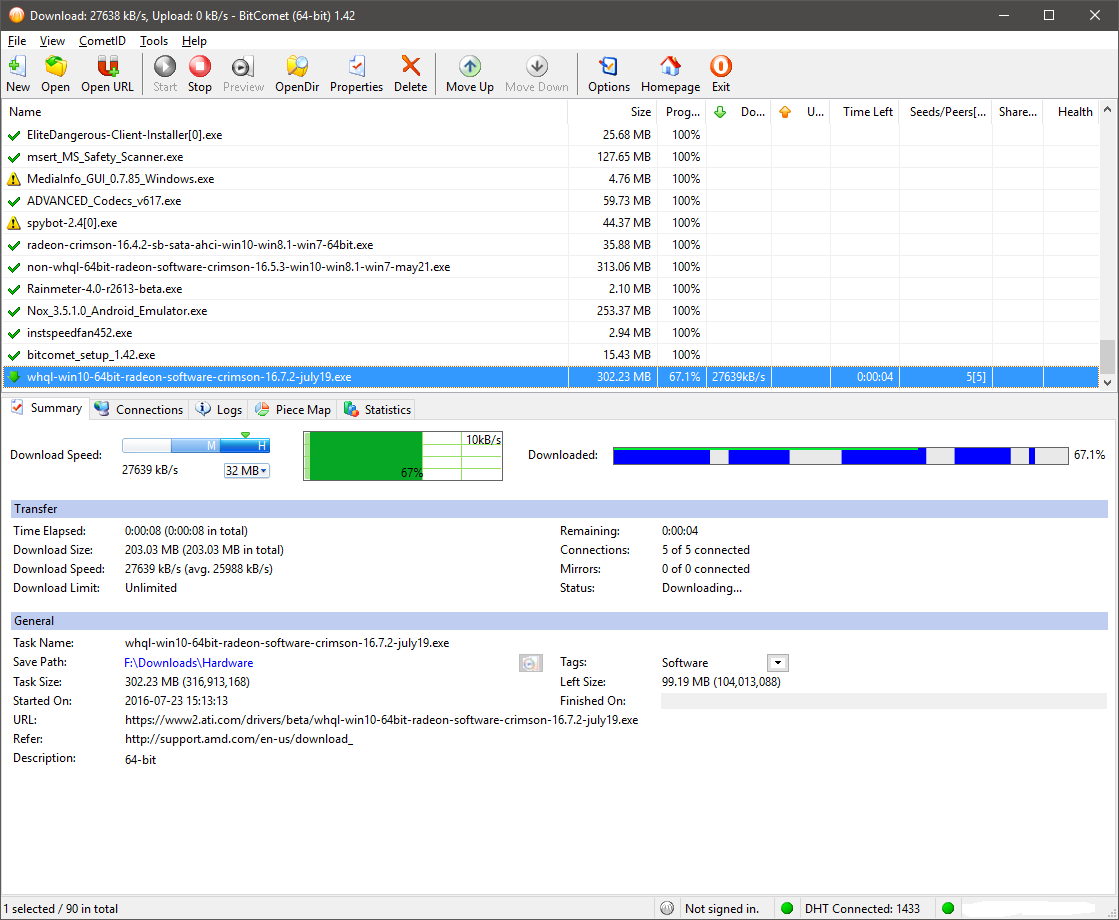Select the radeon-crimson-16.4.2-sb-sata-ahci task

pyautogui.click(x=551, y=246)
